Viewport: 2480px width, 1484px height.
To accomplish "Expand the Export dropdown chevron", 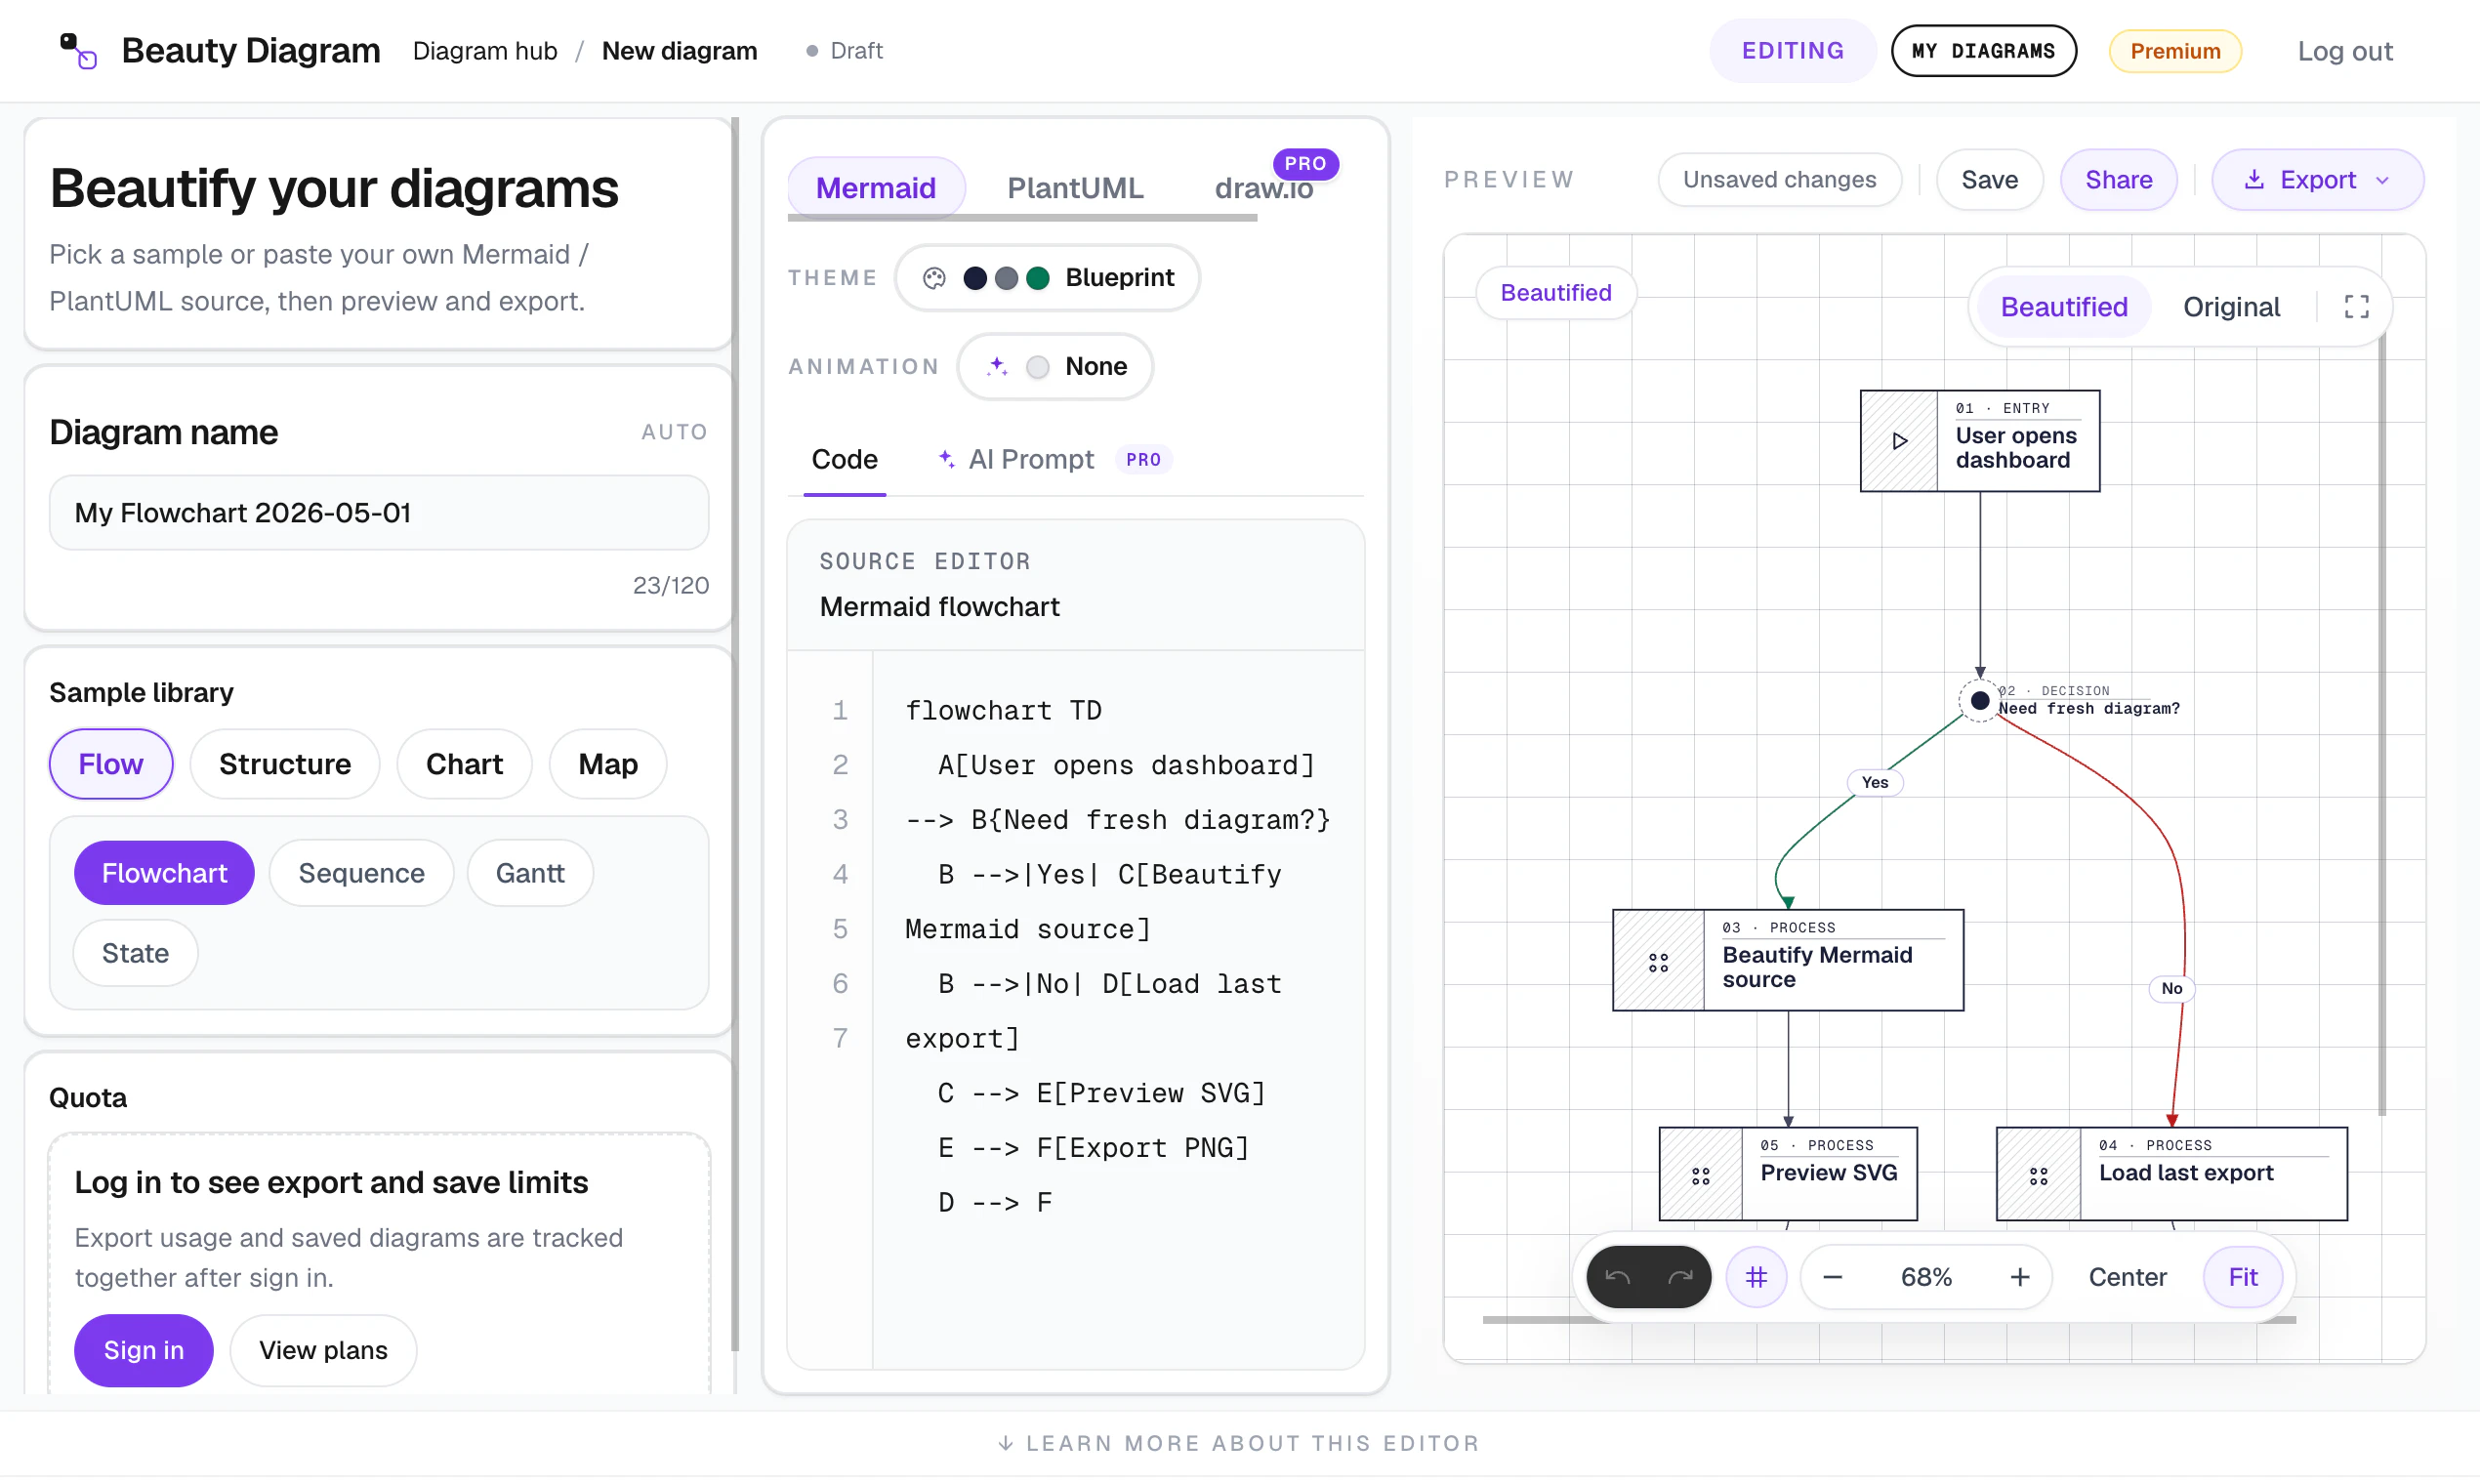I will 2382,180.
